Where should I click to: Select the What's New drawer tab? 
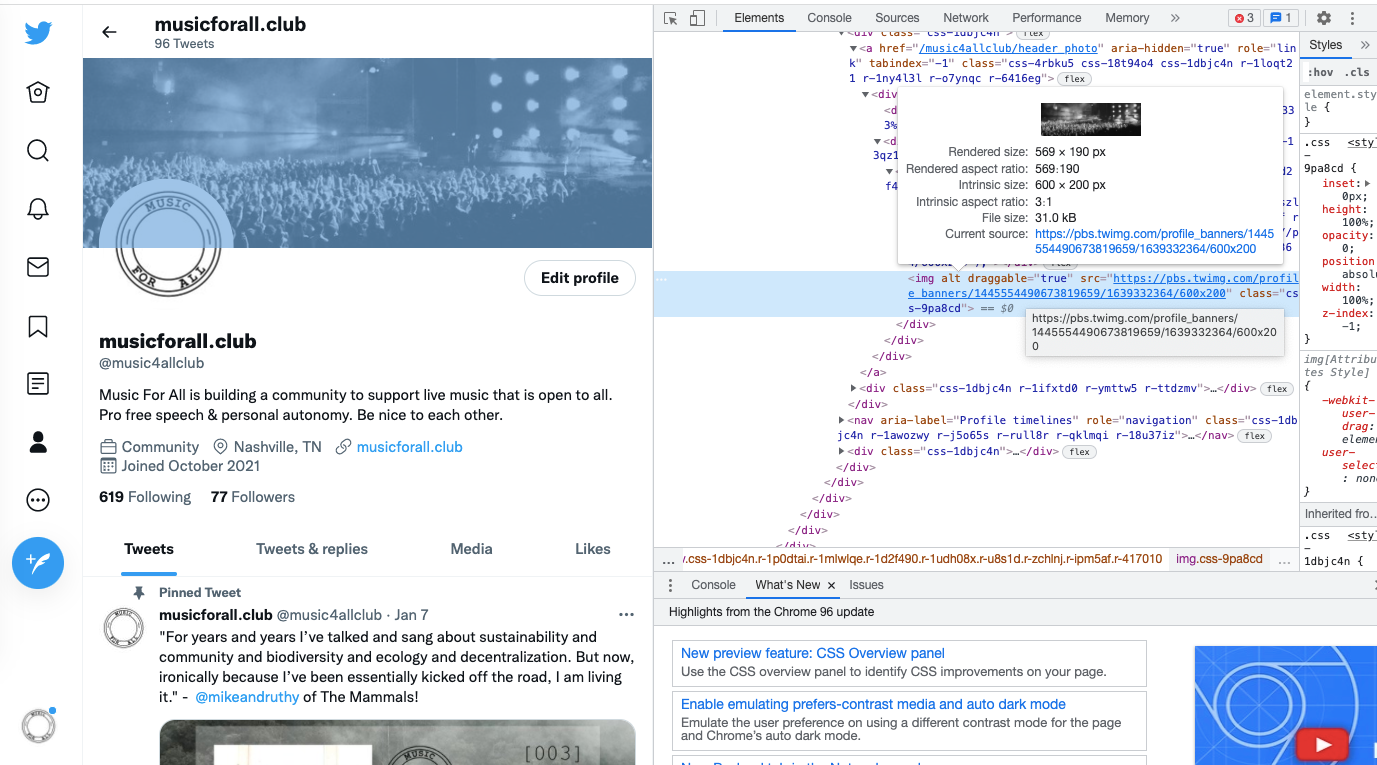[x=787, y=585]
